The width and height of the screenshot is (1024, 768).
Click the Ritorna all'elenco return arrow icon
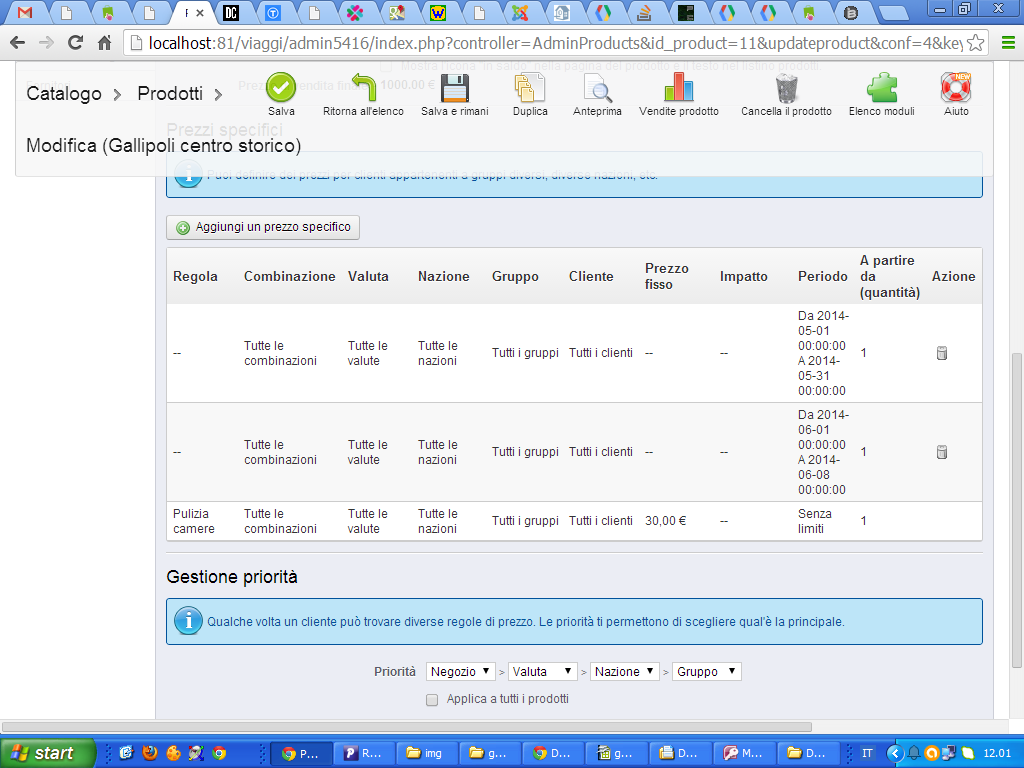click(364, 88)
